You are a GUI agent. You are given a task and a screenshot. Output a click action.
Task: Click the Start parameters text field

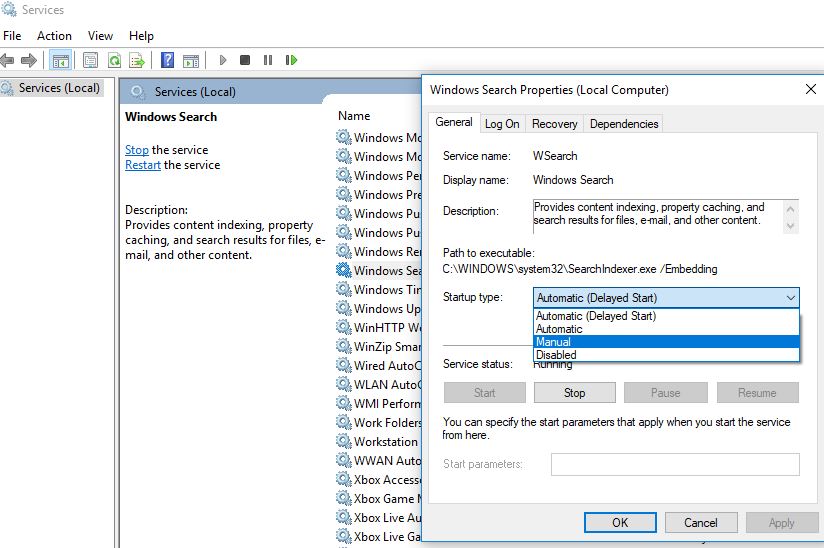[675, 464]
